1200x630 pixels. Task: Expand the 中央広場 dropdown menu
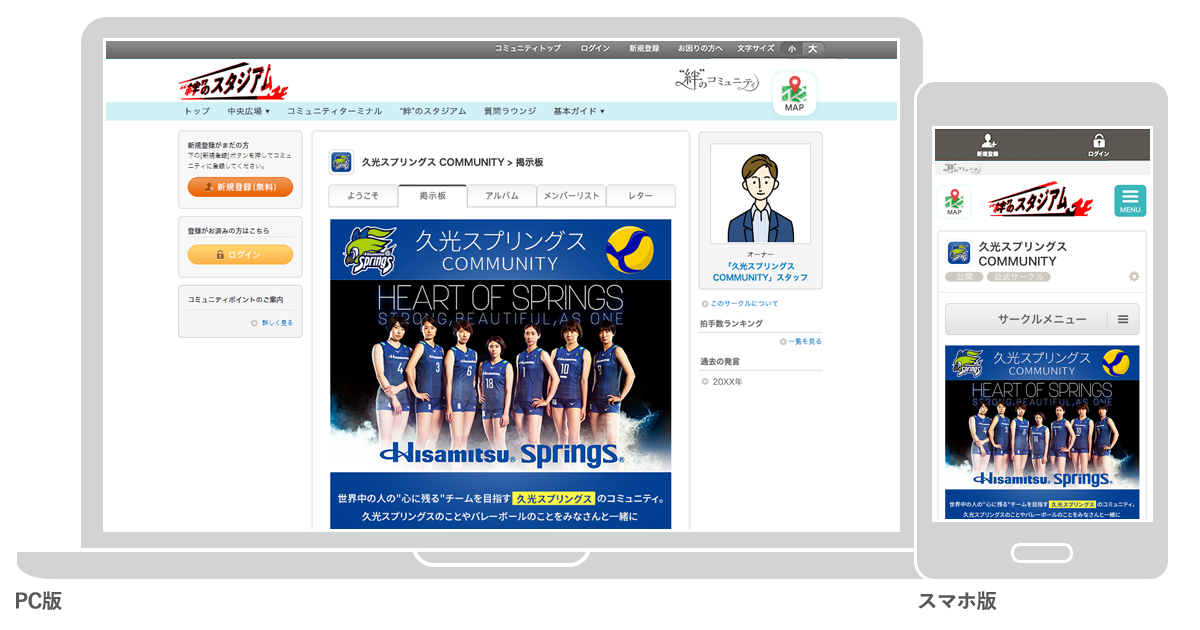(x=249, y=111)
